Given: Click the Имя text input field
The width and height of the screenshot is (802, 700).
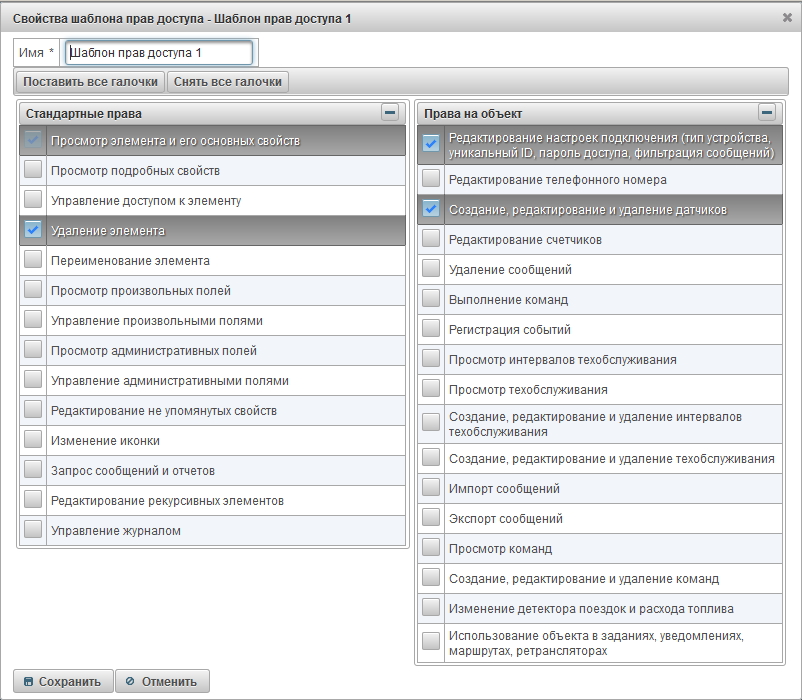Looking at the screenshot, I should pos(158,53).
